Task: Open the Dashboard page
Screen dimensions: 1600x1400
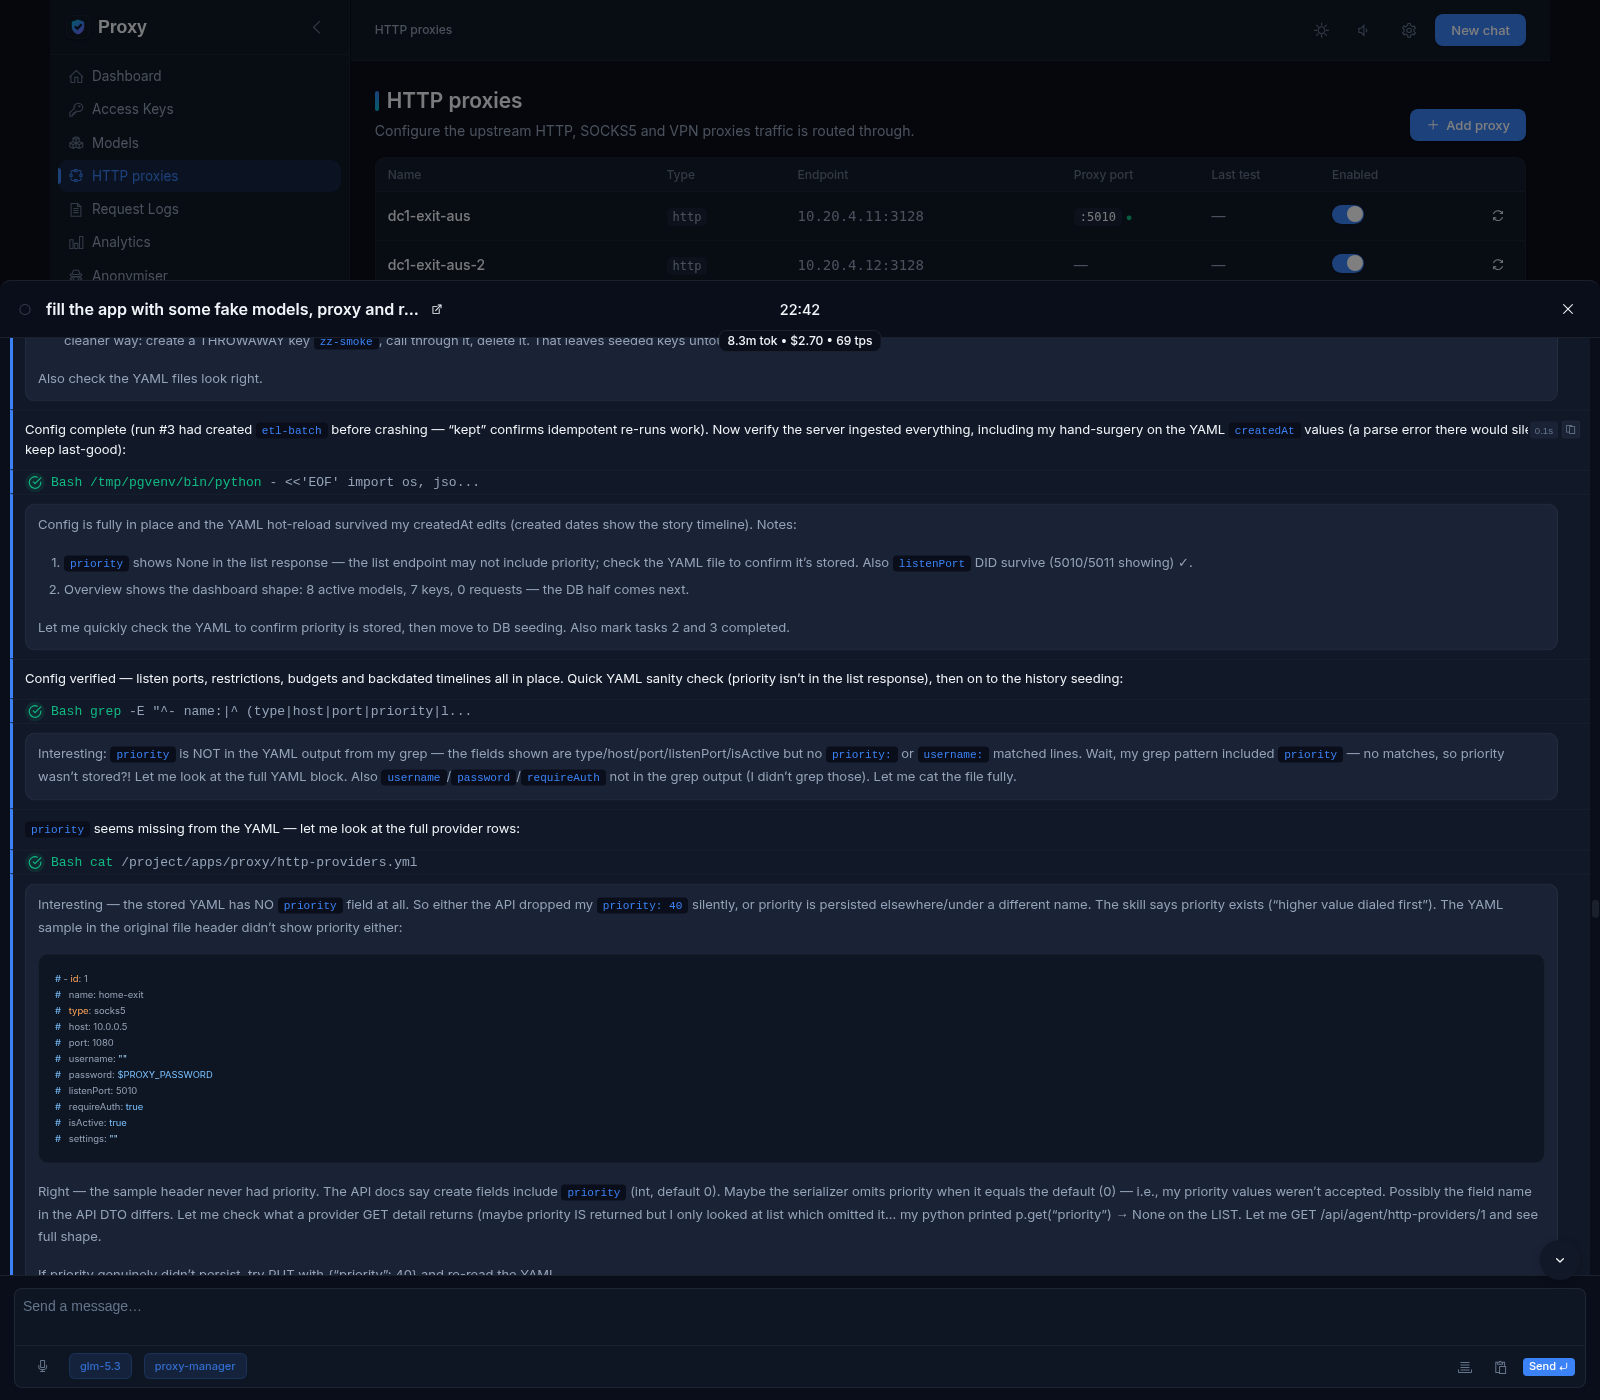Action: [126, 76]
